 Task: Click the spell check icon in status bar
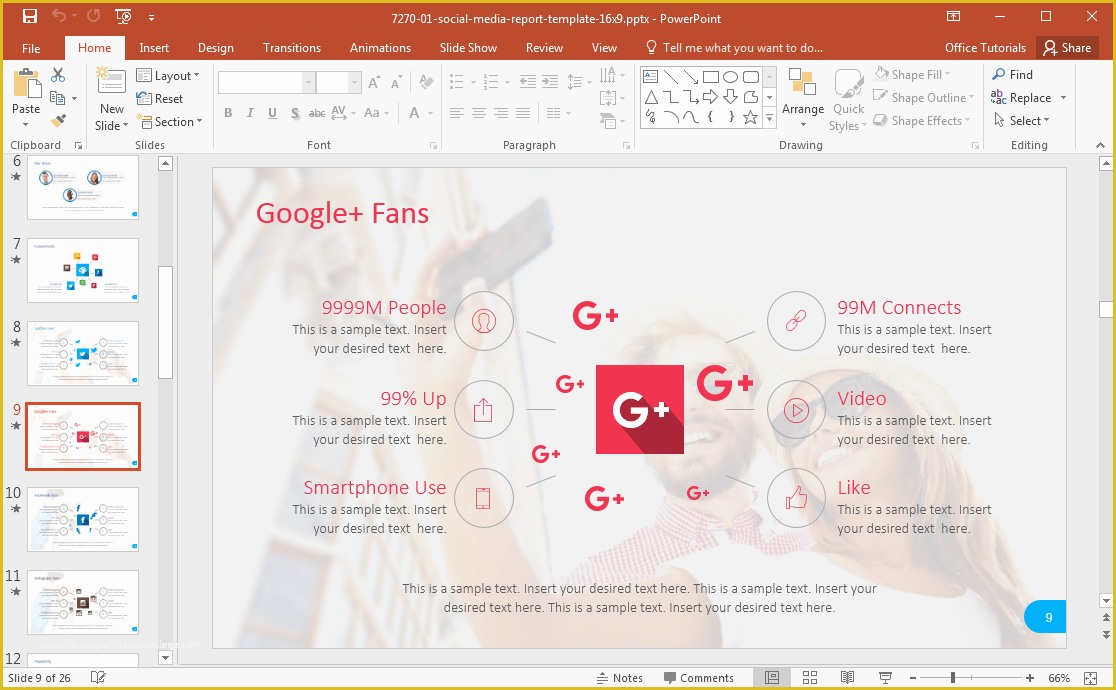tap(98, 677)
